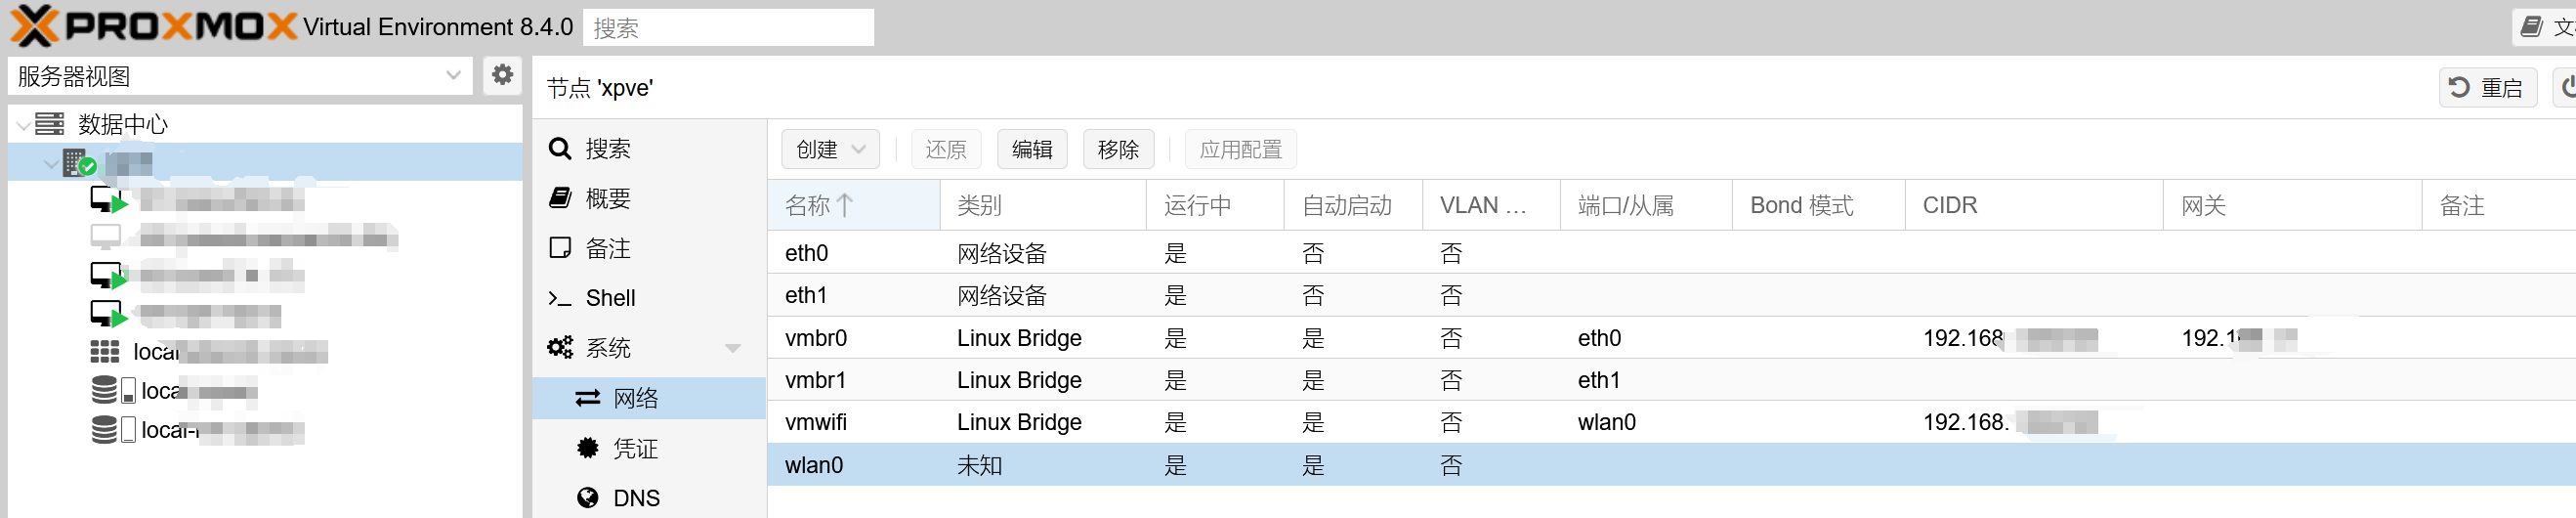Open the 创建 create dropdown
This screenshot has height=518, width=2576.
point(829,150)
